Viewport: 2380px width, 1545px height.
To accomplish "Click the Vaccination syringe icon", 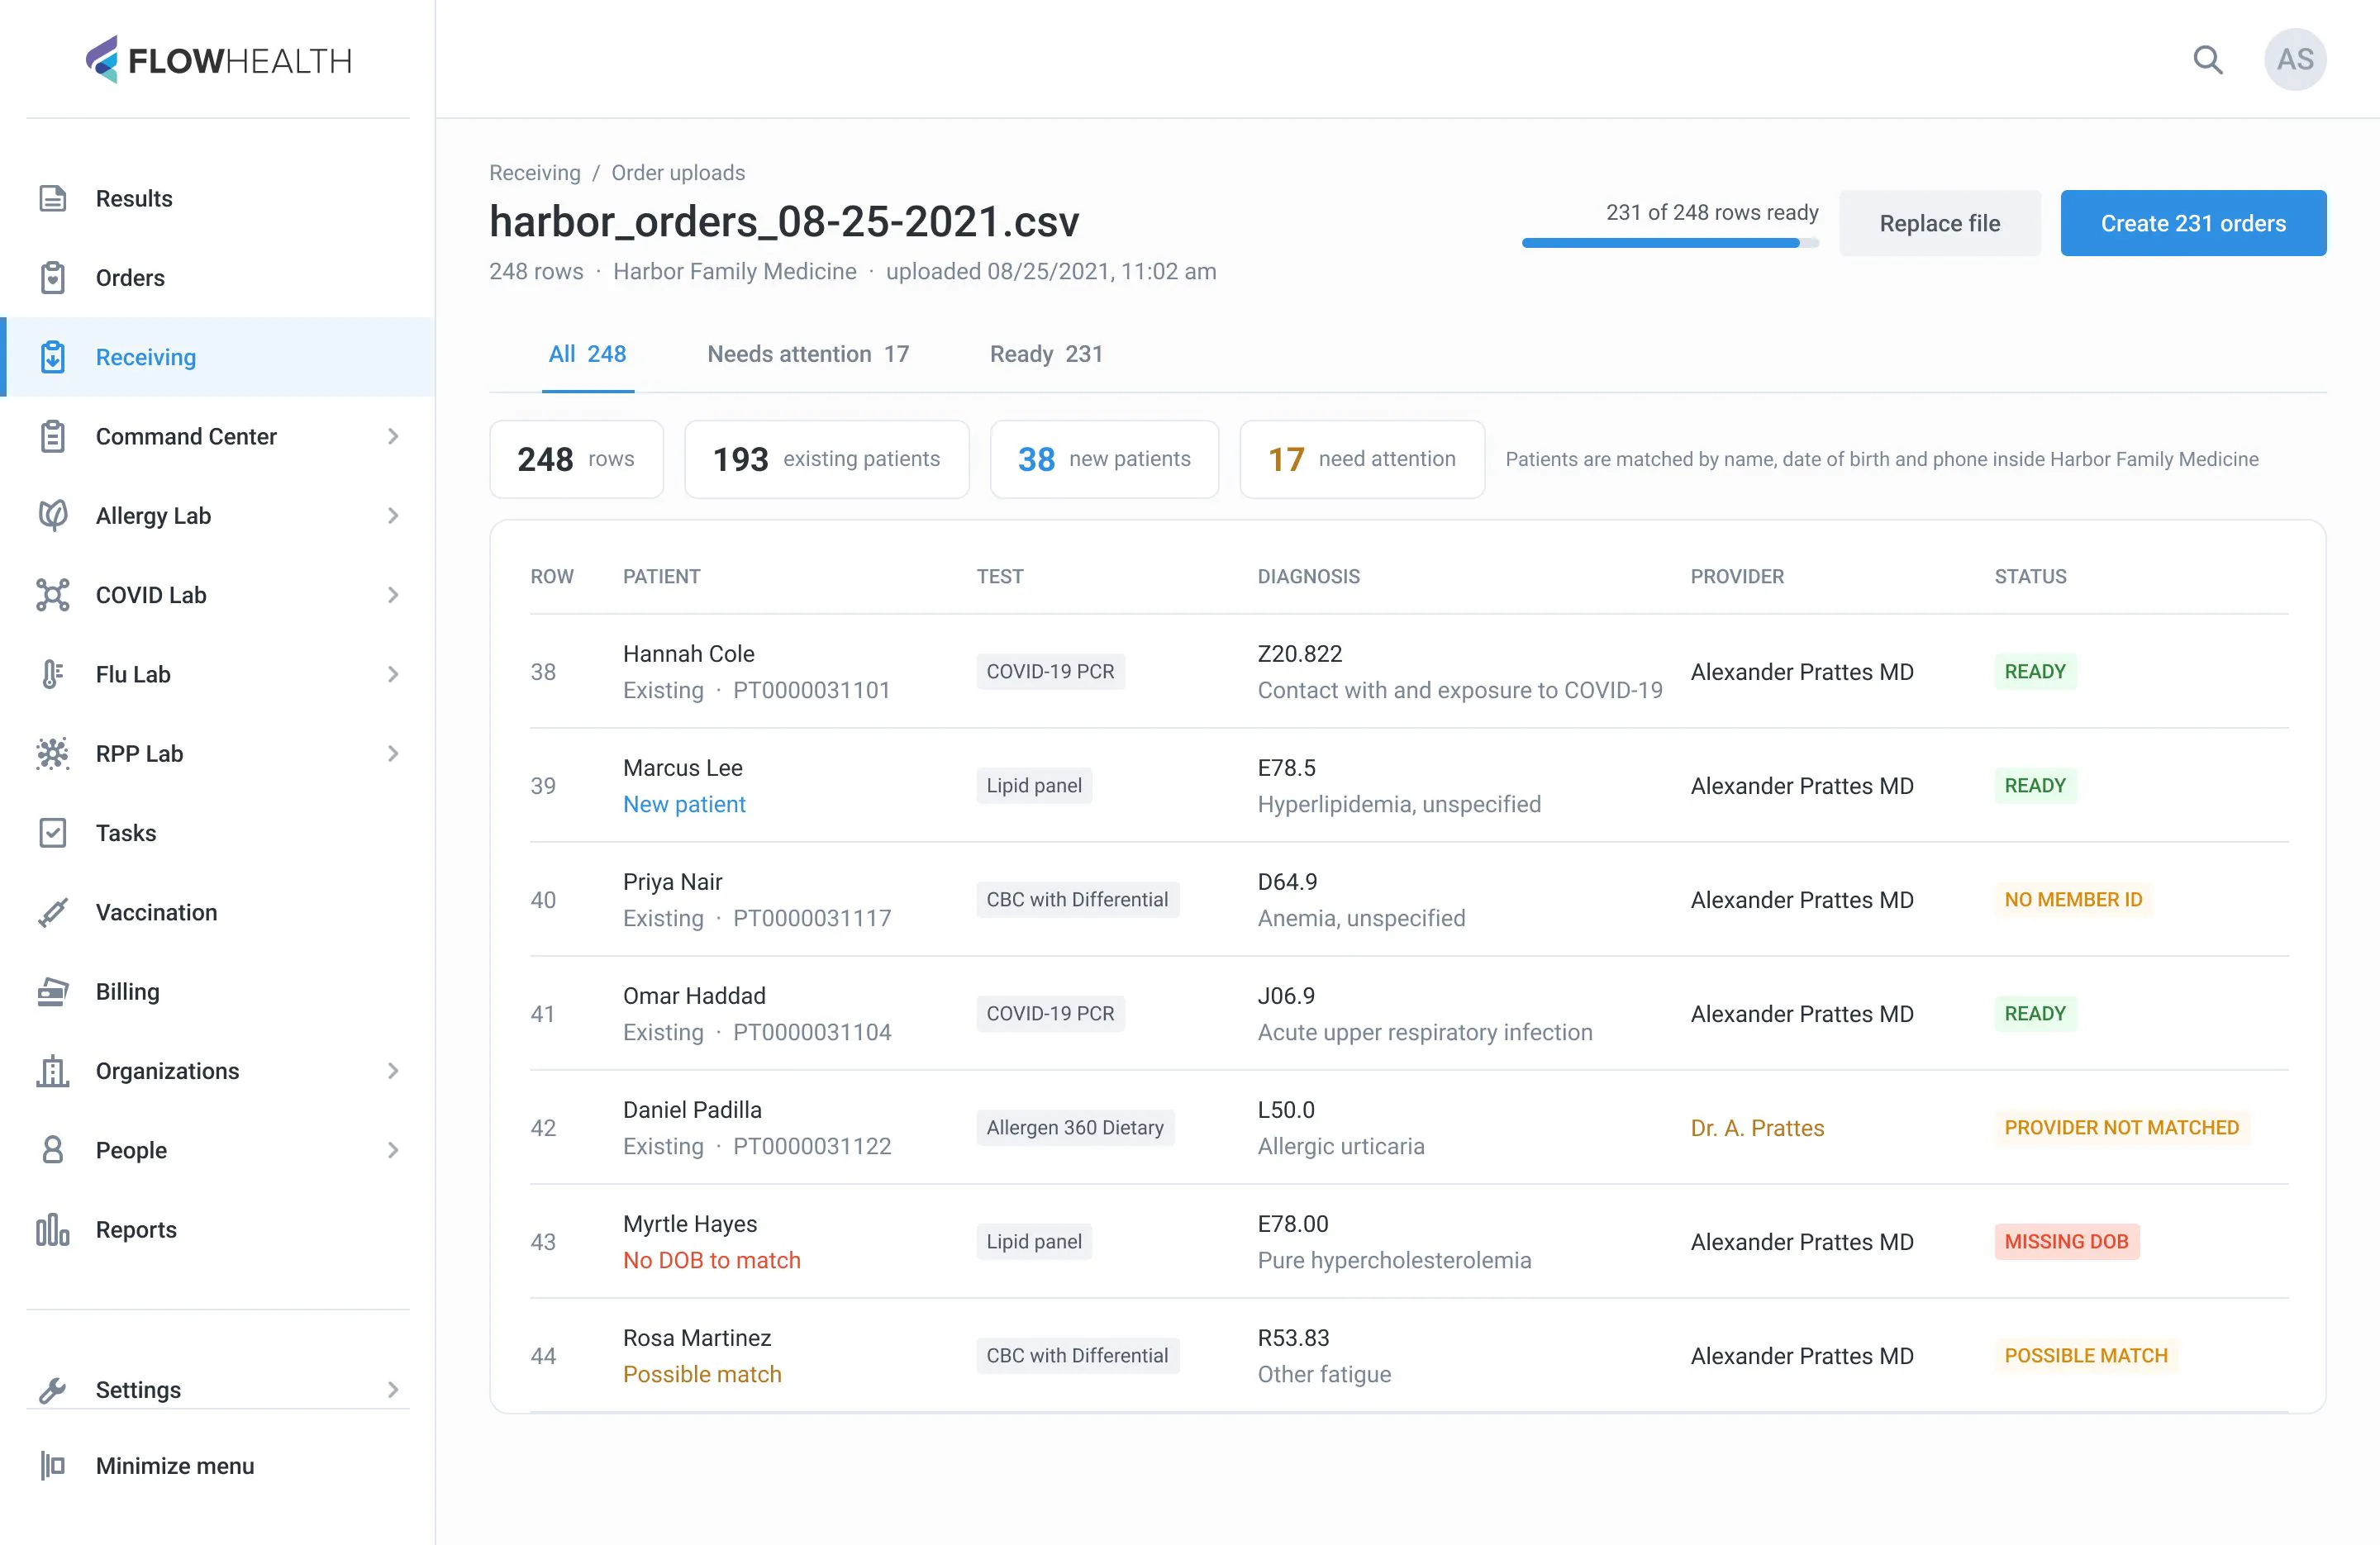I will tap(53, 912).
